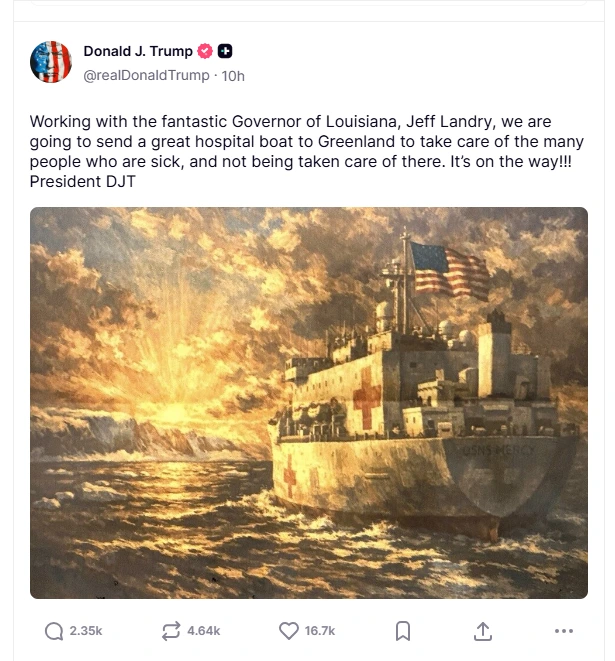Viewport: 615px width, 661px height.
Task: Click the 2.35k replies count
Action: coord(86,631)
